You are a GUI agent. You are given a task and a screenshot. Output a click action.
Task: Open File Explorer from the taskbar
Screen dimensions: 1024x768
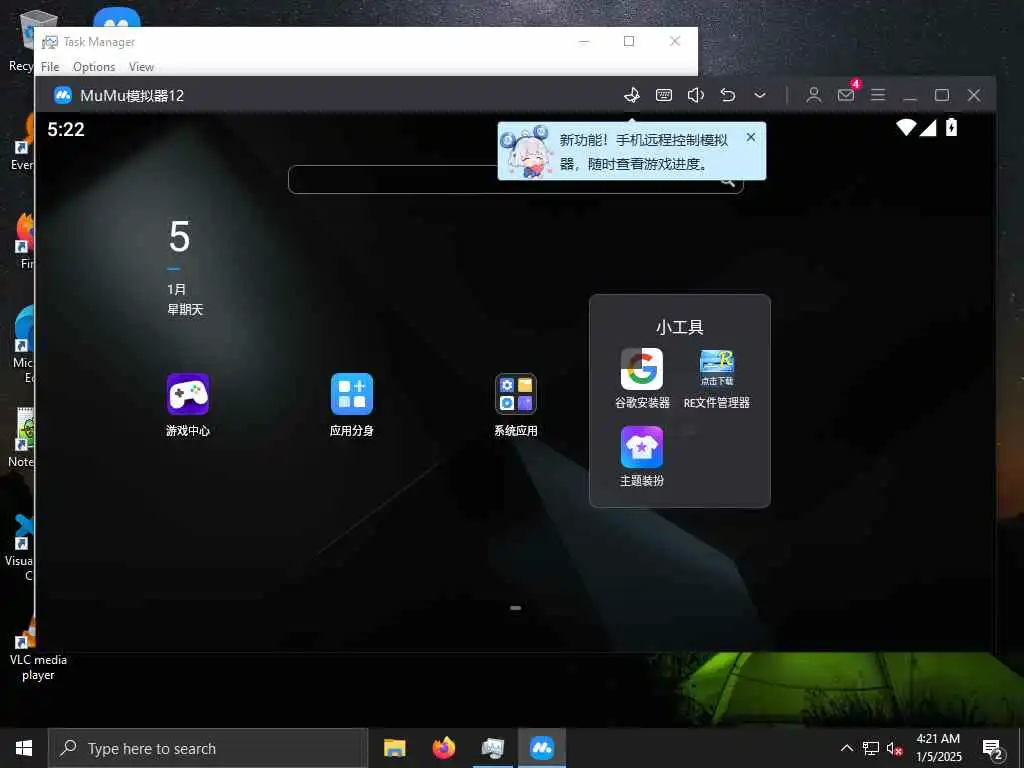tap(394, 748)
